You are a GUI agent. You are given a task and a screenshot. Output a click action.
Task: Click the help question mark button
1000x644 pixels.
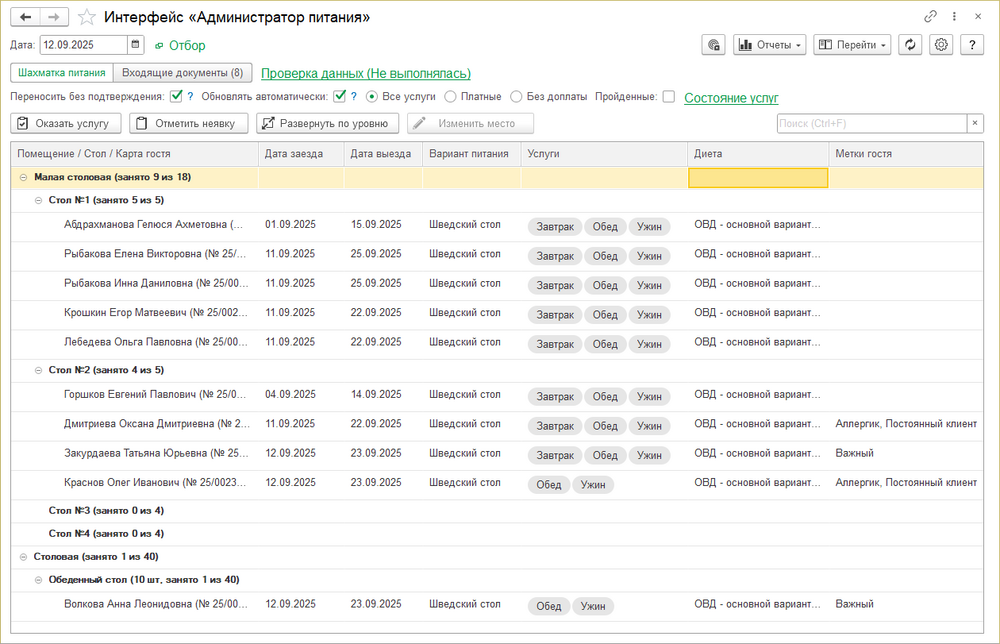pos(972,45)
